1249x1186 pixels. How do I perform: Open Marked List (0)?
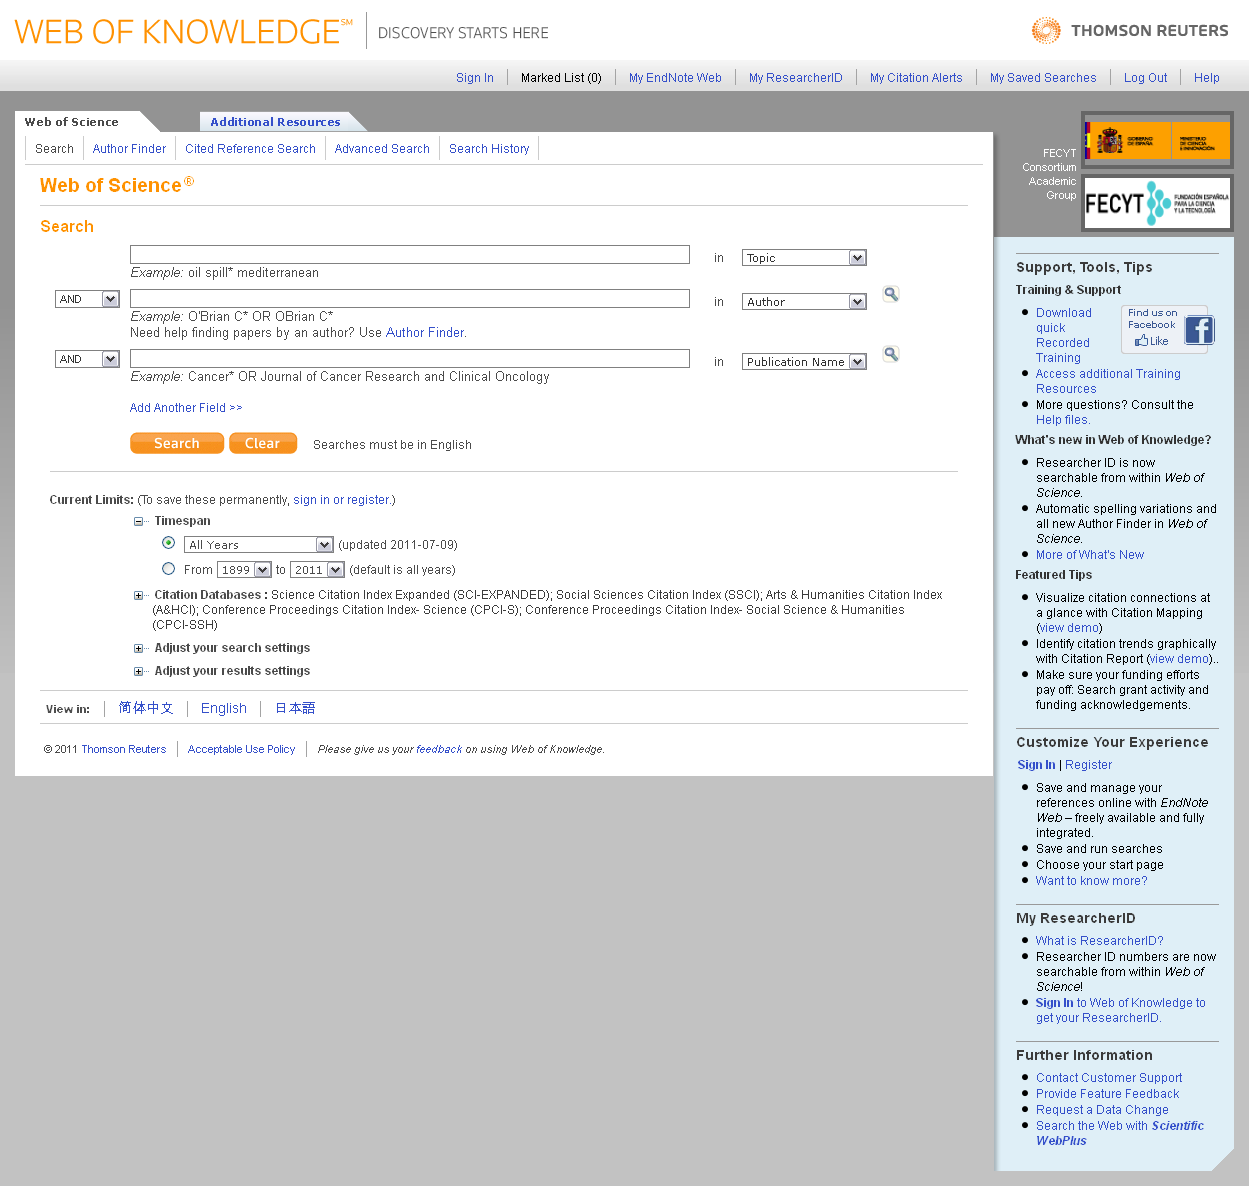(x=561, y=78)
